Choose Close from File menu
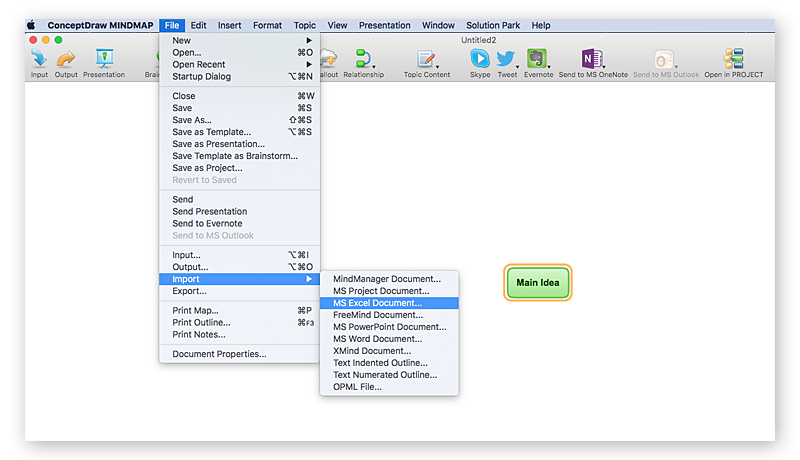This screenshot has width=800, height=460. [240, 96]
